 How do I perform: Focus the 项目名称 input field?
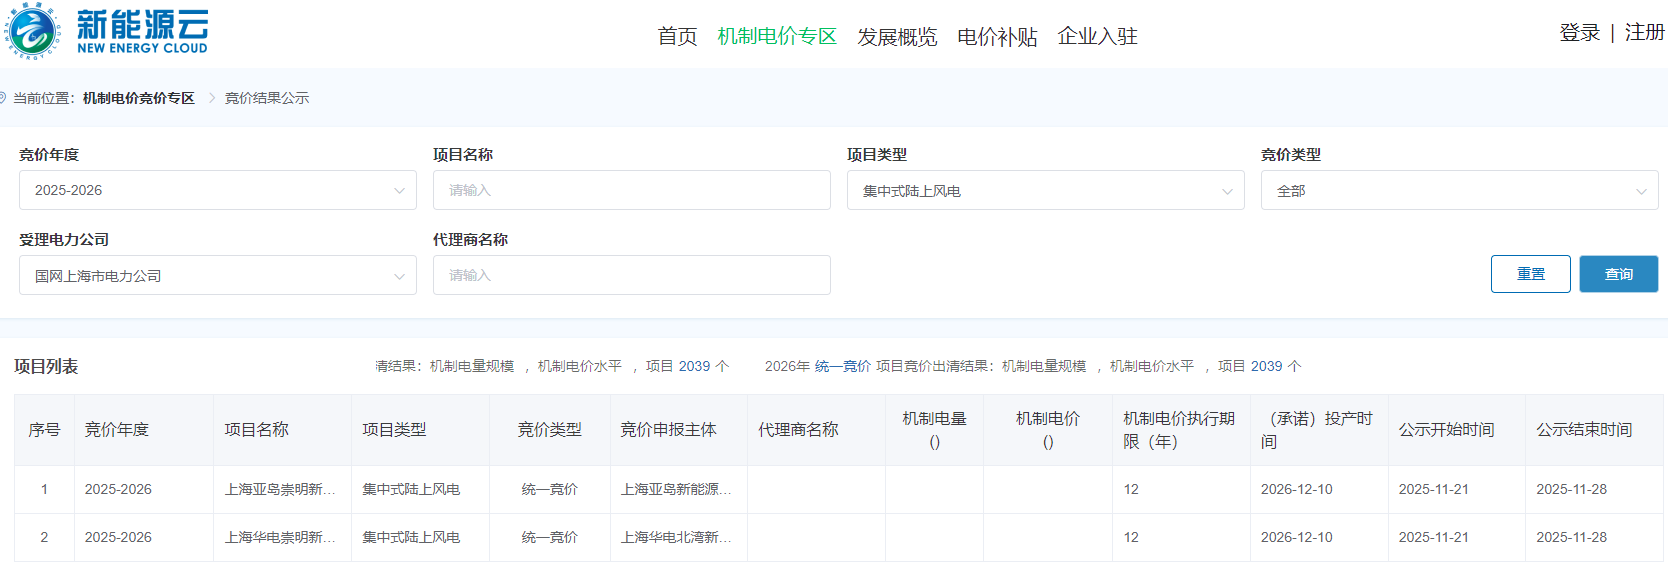(631, 190)
